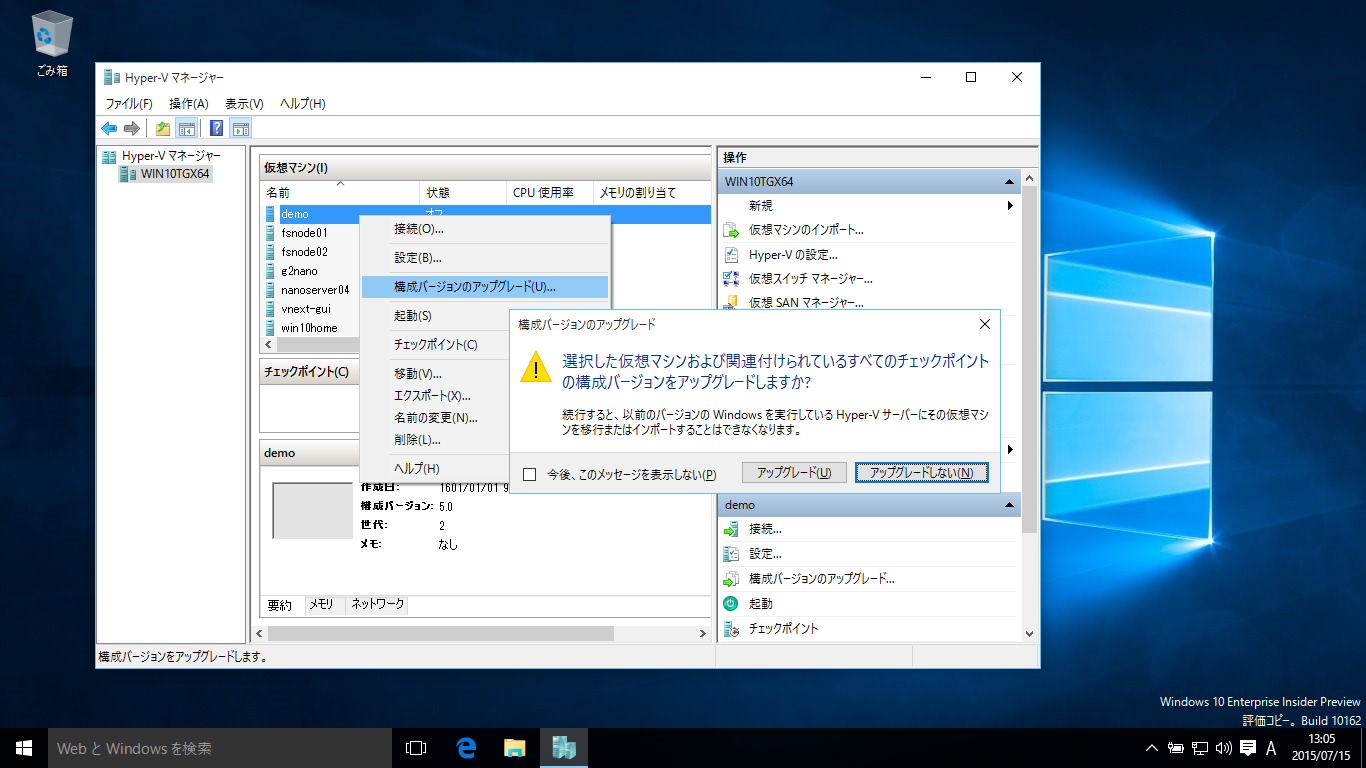Click the yellow warning icon in dialog

pos(536,366)
